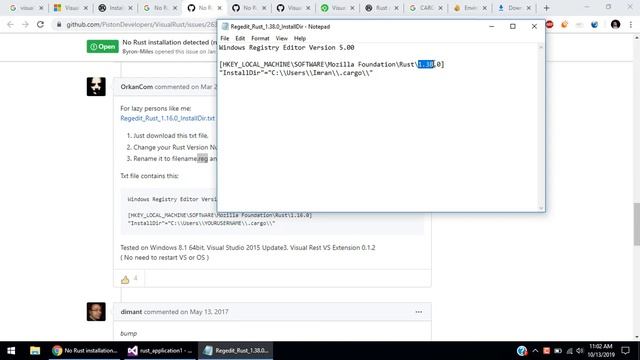The image size is (640, 360).
Task: Open the Chrome profile avatar
Action: pos(616,24)
